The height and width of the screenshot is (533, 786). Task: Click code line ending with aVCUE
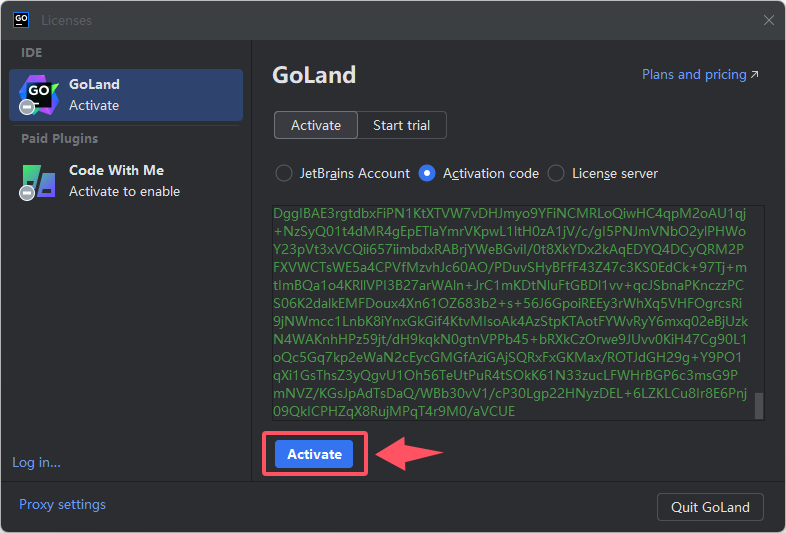pyautogui.click(x=394, y=411)
